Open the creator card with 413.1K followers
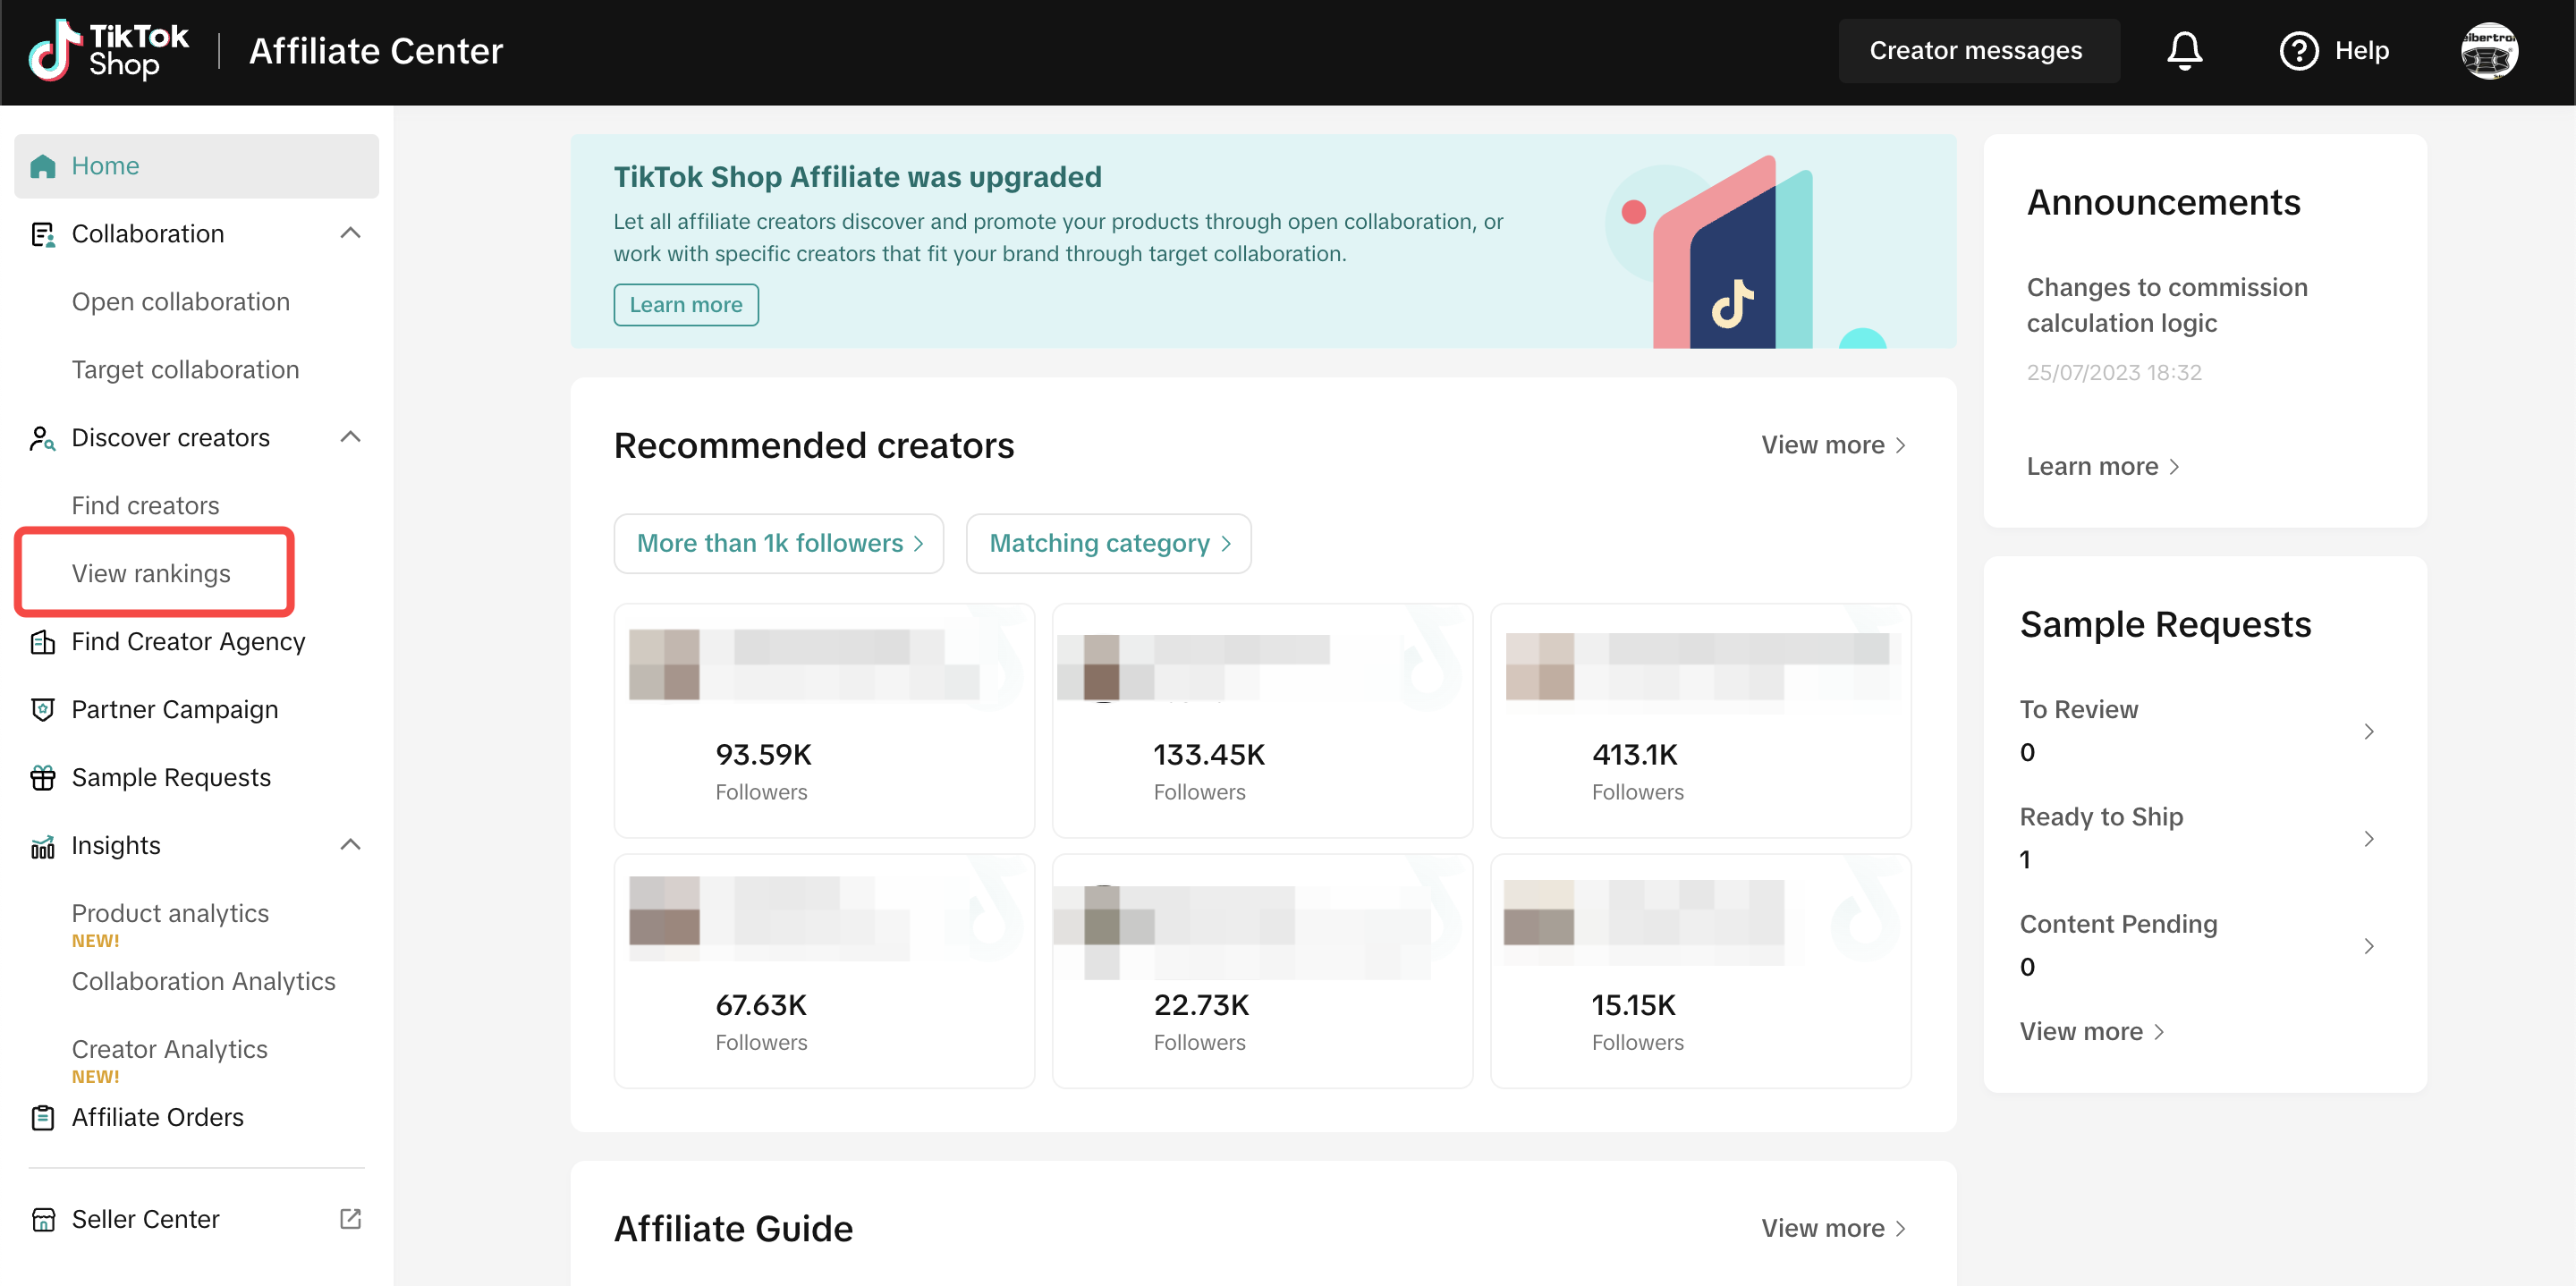 click(x=1700, y=720)
